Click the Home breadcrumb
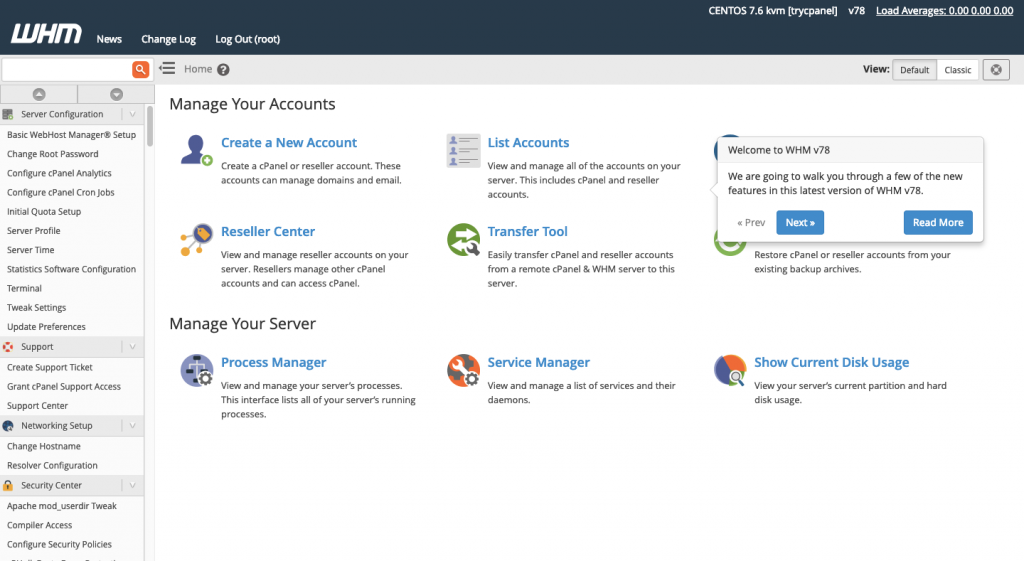Viewport: 1024px width, 561px height. [x=198, y=69]
